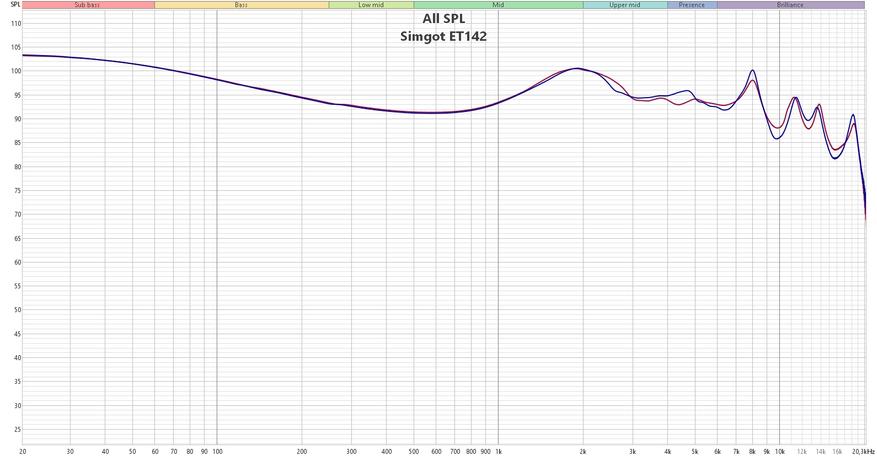Click the 500 Hz frequency axis label
877x458 pixels.
[x=414, y=451]
